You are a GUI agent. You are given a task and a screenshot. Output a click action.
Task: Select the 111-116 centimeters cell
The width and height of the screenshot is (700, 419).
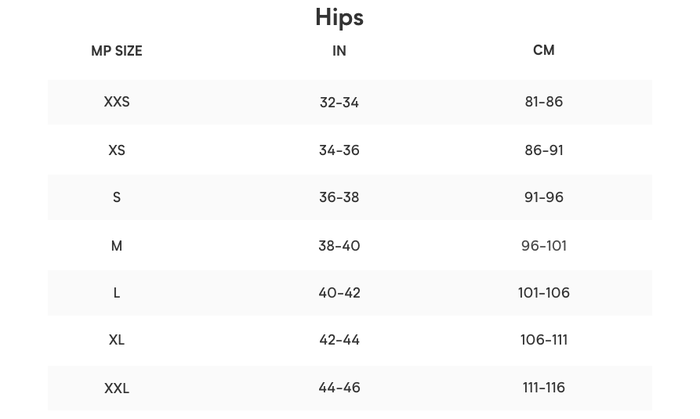[543, 388]
